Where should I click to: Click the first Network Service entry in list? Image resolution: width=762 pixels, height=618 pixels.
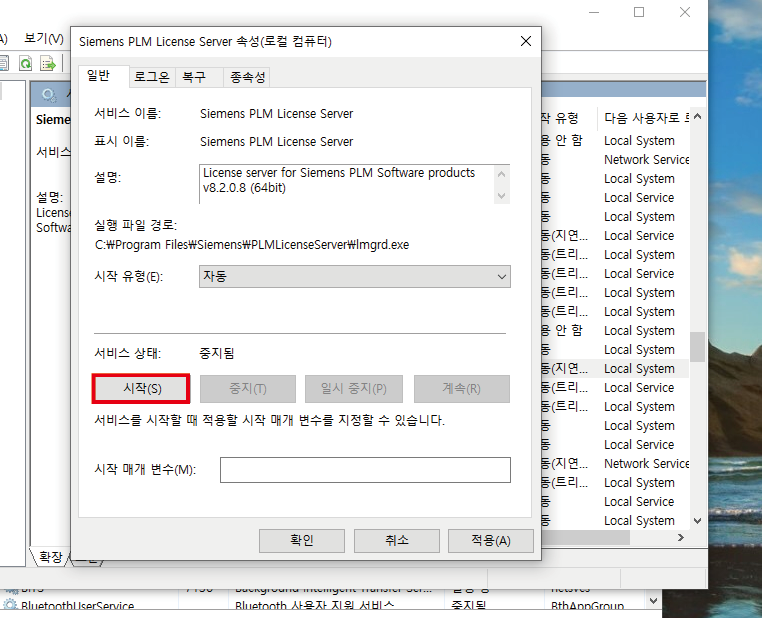[x=646, y=159]
